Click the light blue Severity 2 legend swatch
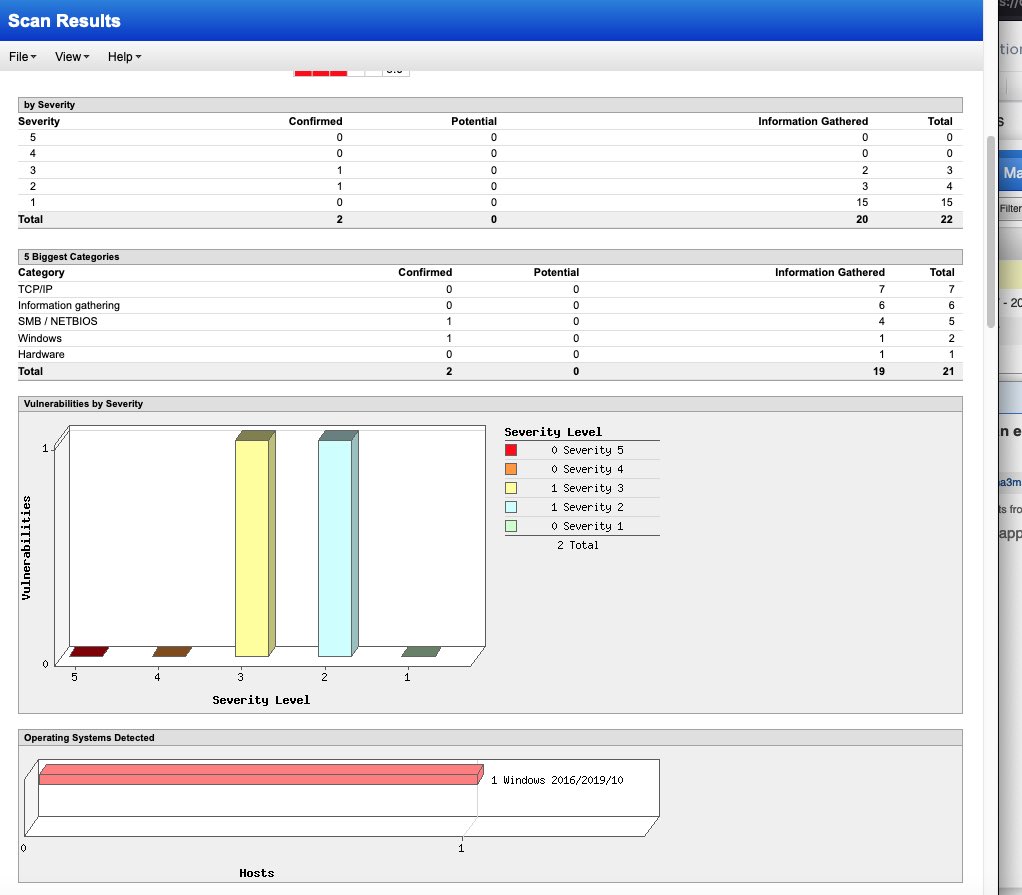Image resolution: width=1022 pixels, height=895 pixels. (x=511, y=506)
